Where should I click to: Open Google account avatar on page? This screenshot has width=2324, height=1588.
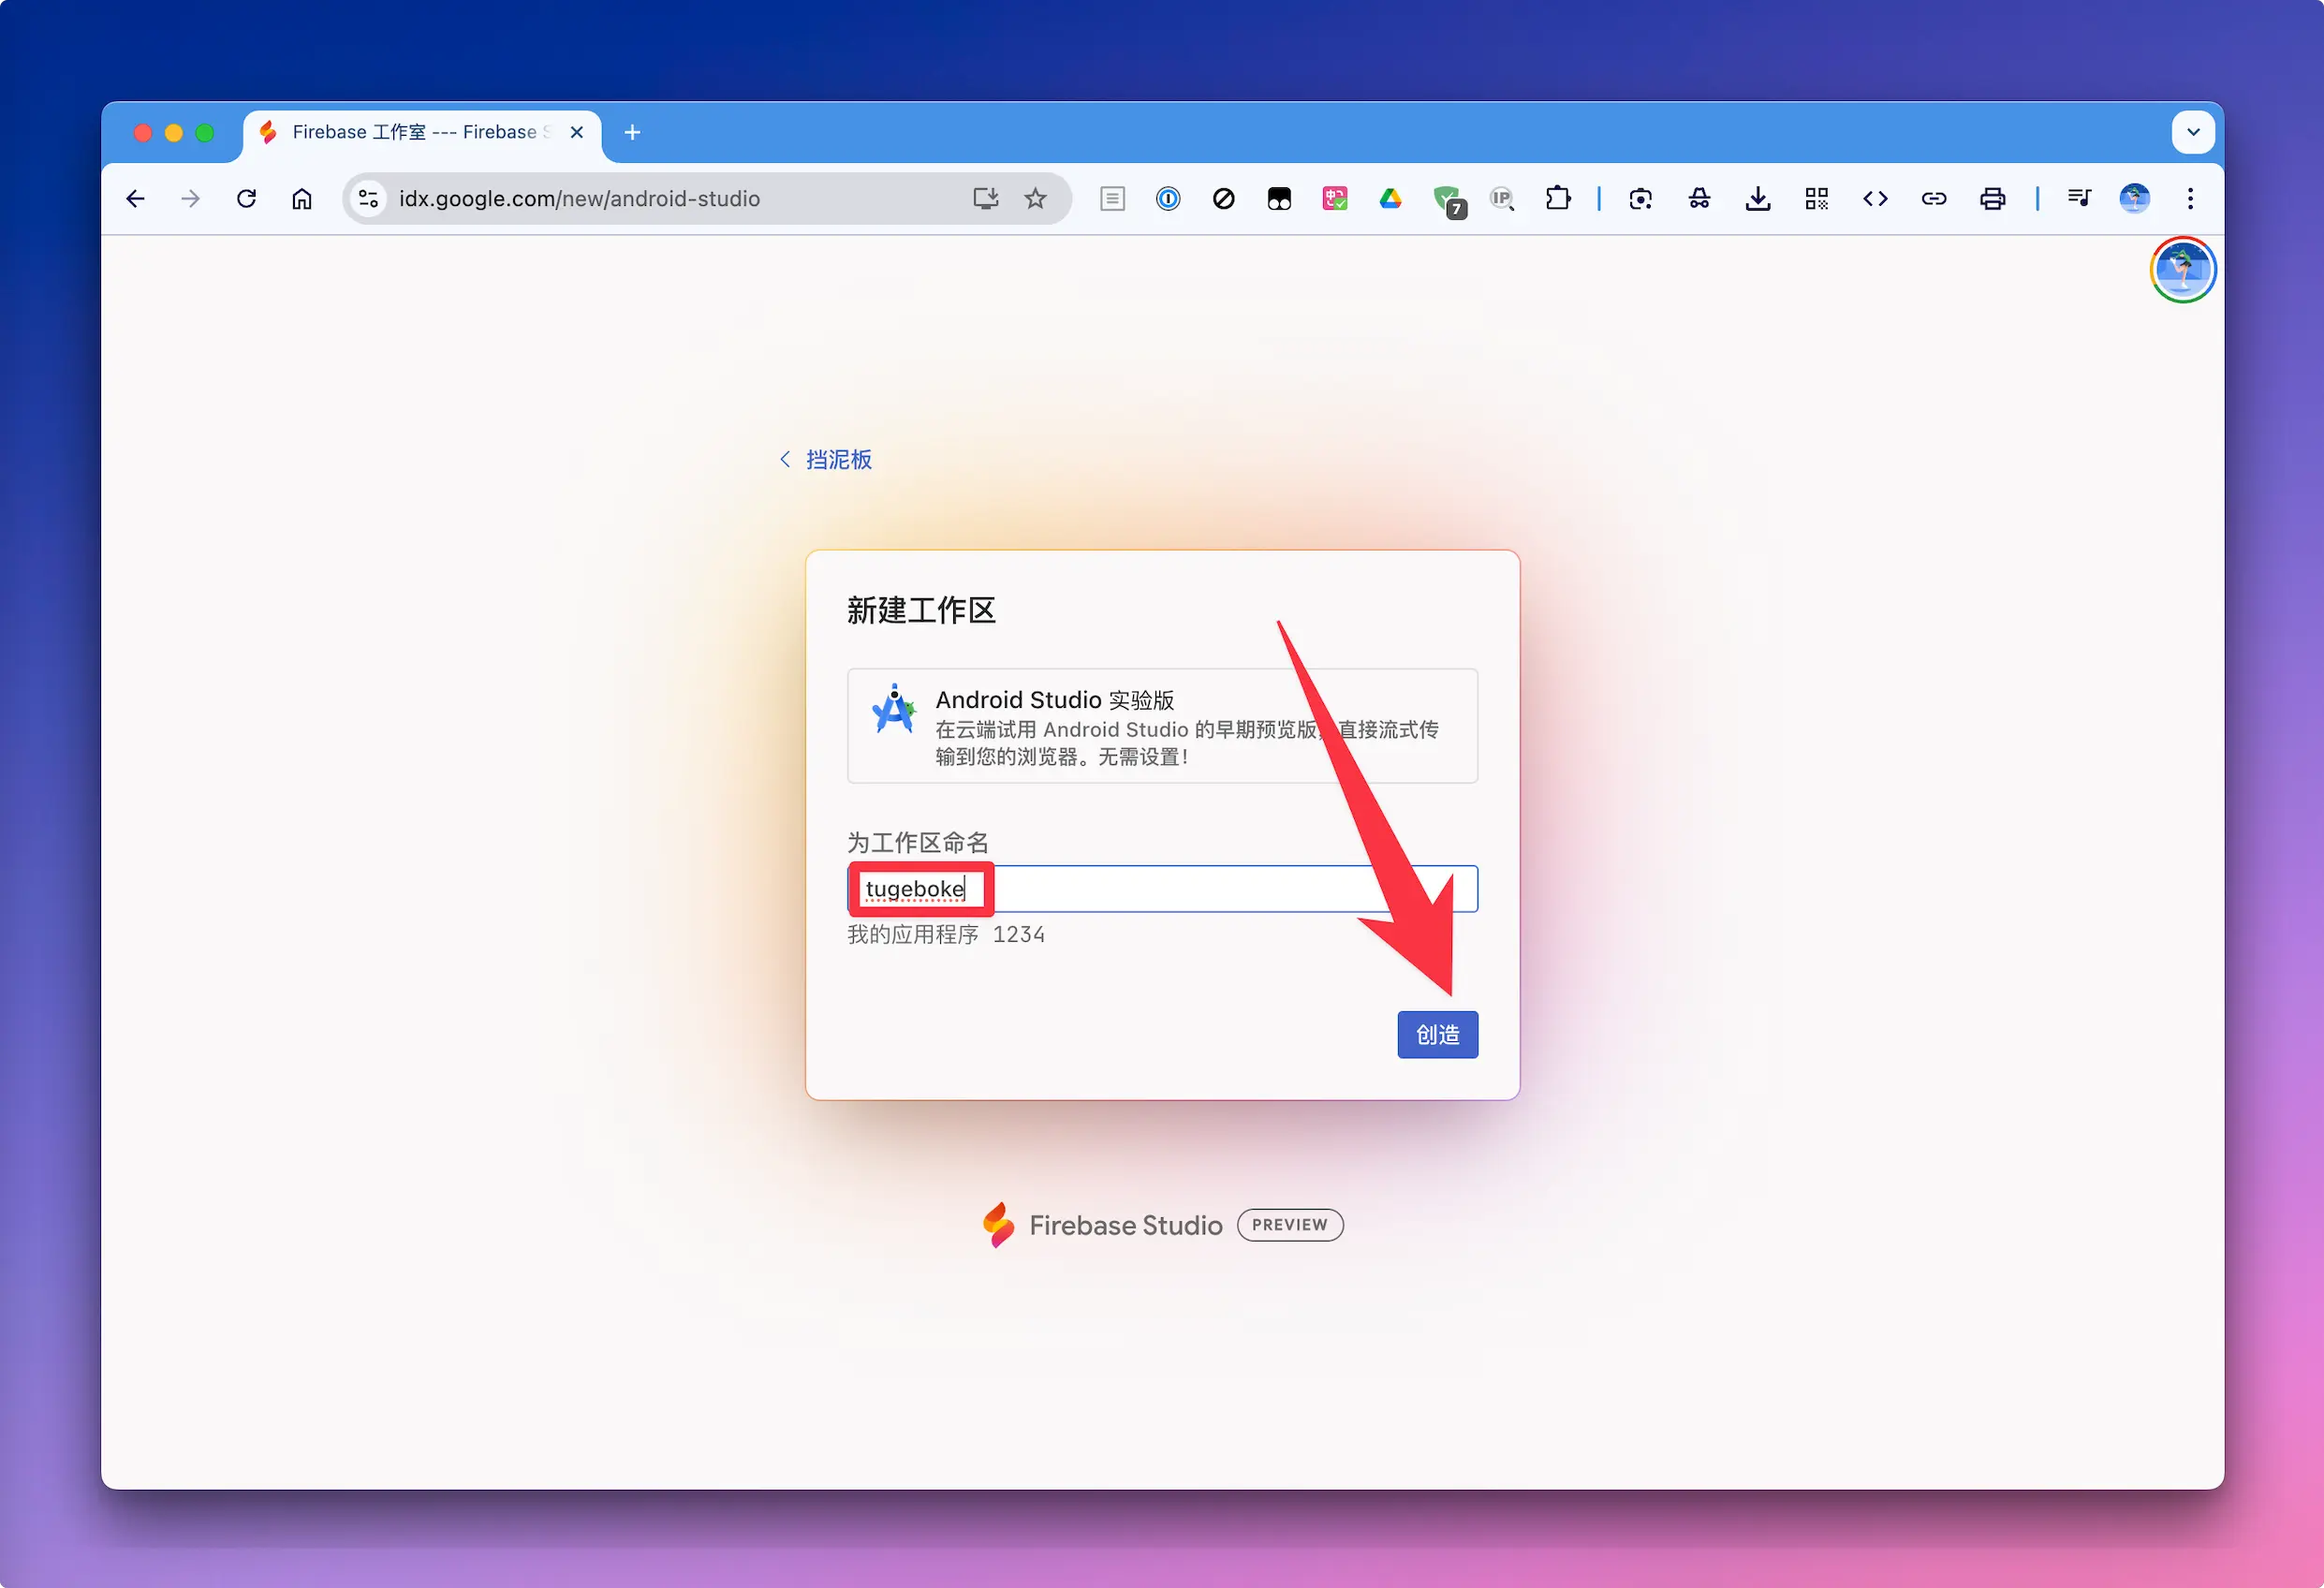[x=2183, y=270]
